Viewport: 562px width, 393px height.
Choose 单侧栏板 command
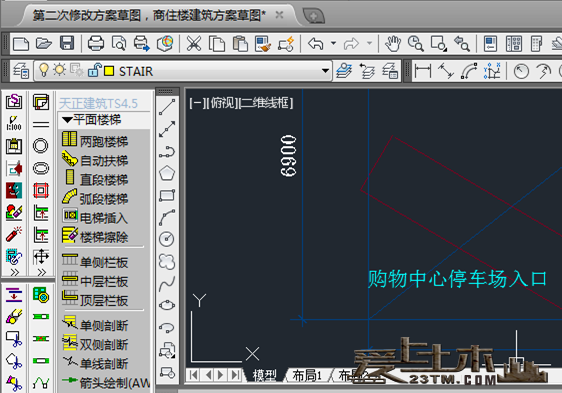(x=95, y=262)
